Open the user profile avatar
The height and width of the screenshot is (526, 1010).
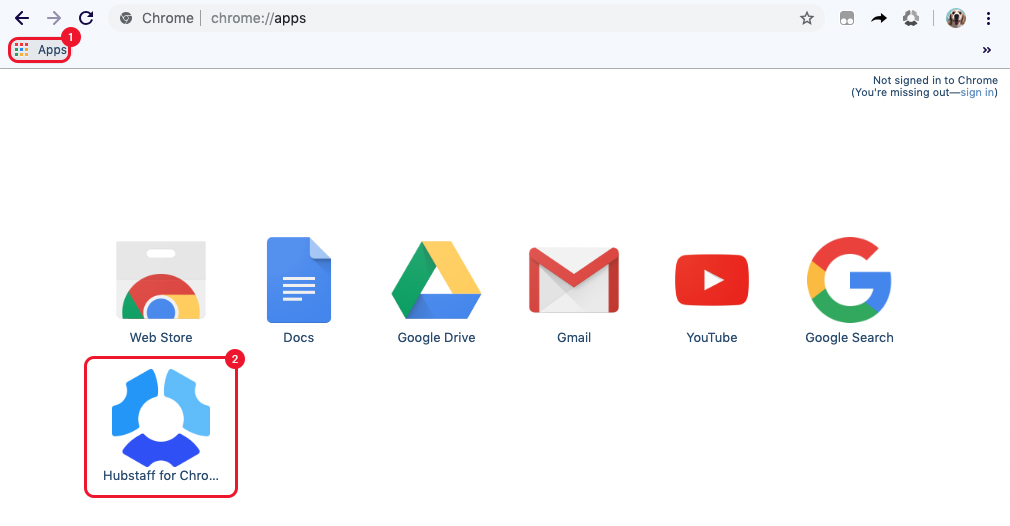click(956, 18)
